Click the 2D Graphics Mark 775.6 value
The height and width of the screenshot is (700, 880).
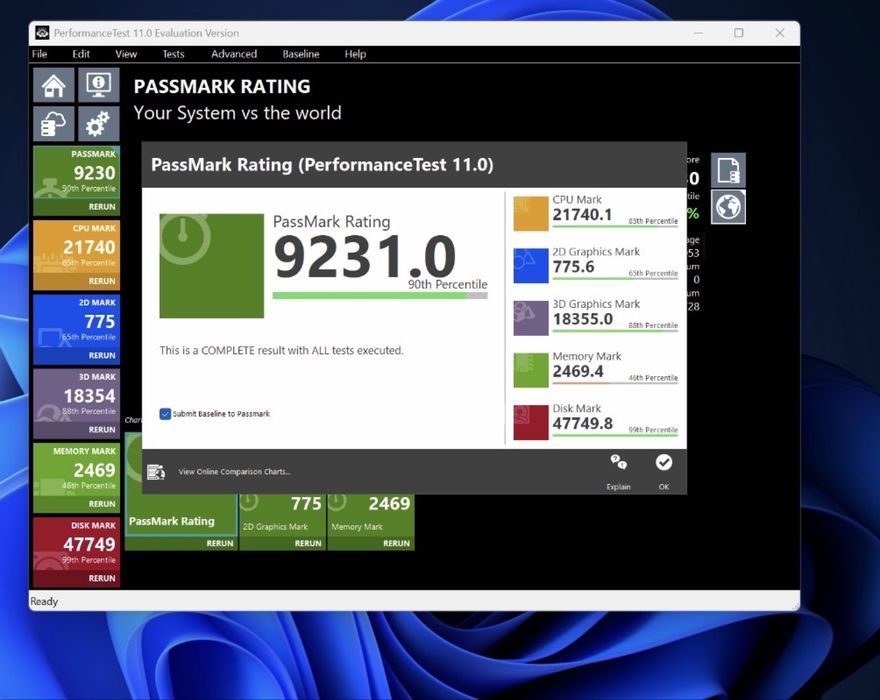click(x=573, y=267)
